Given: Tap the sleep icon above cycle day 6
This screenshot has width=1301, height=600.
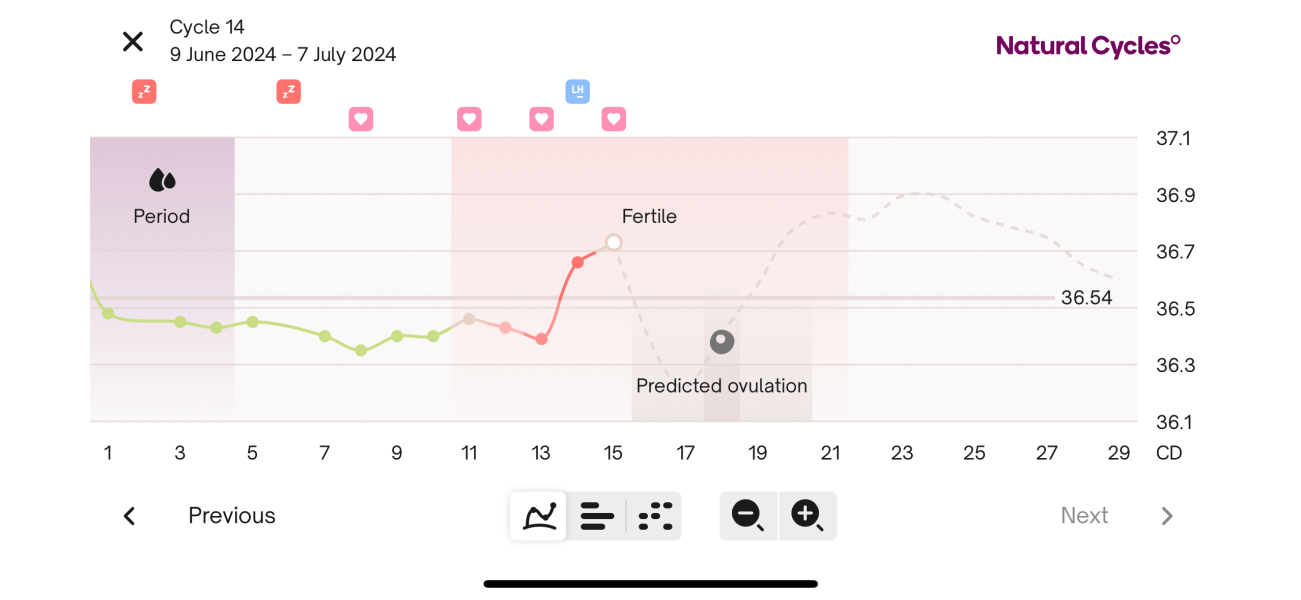Looking at the screenshot, I should (x=288, y=92).
